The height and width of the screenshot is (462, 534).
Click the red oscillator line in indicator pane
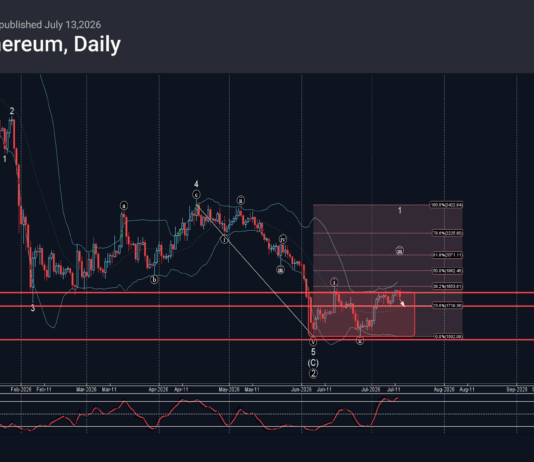pyautogui.click(x=199, y=414)
